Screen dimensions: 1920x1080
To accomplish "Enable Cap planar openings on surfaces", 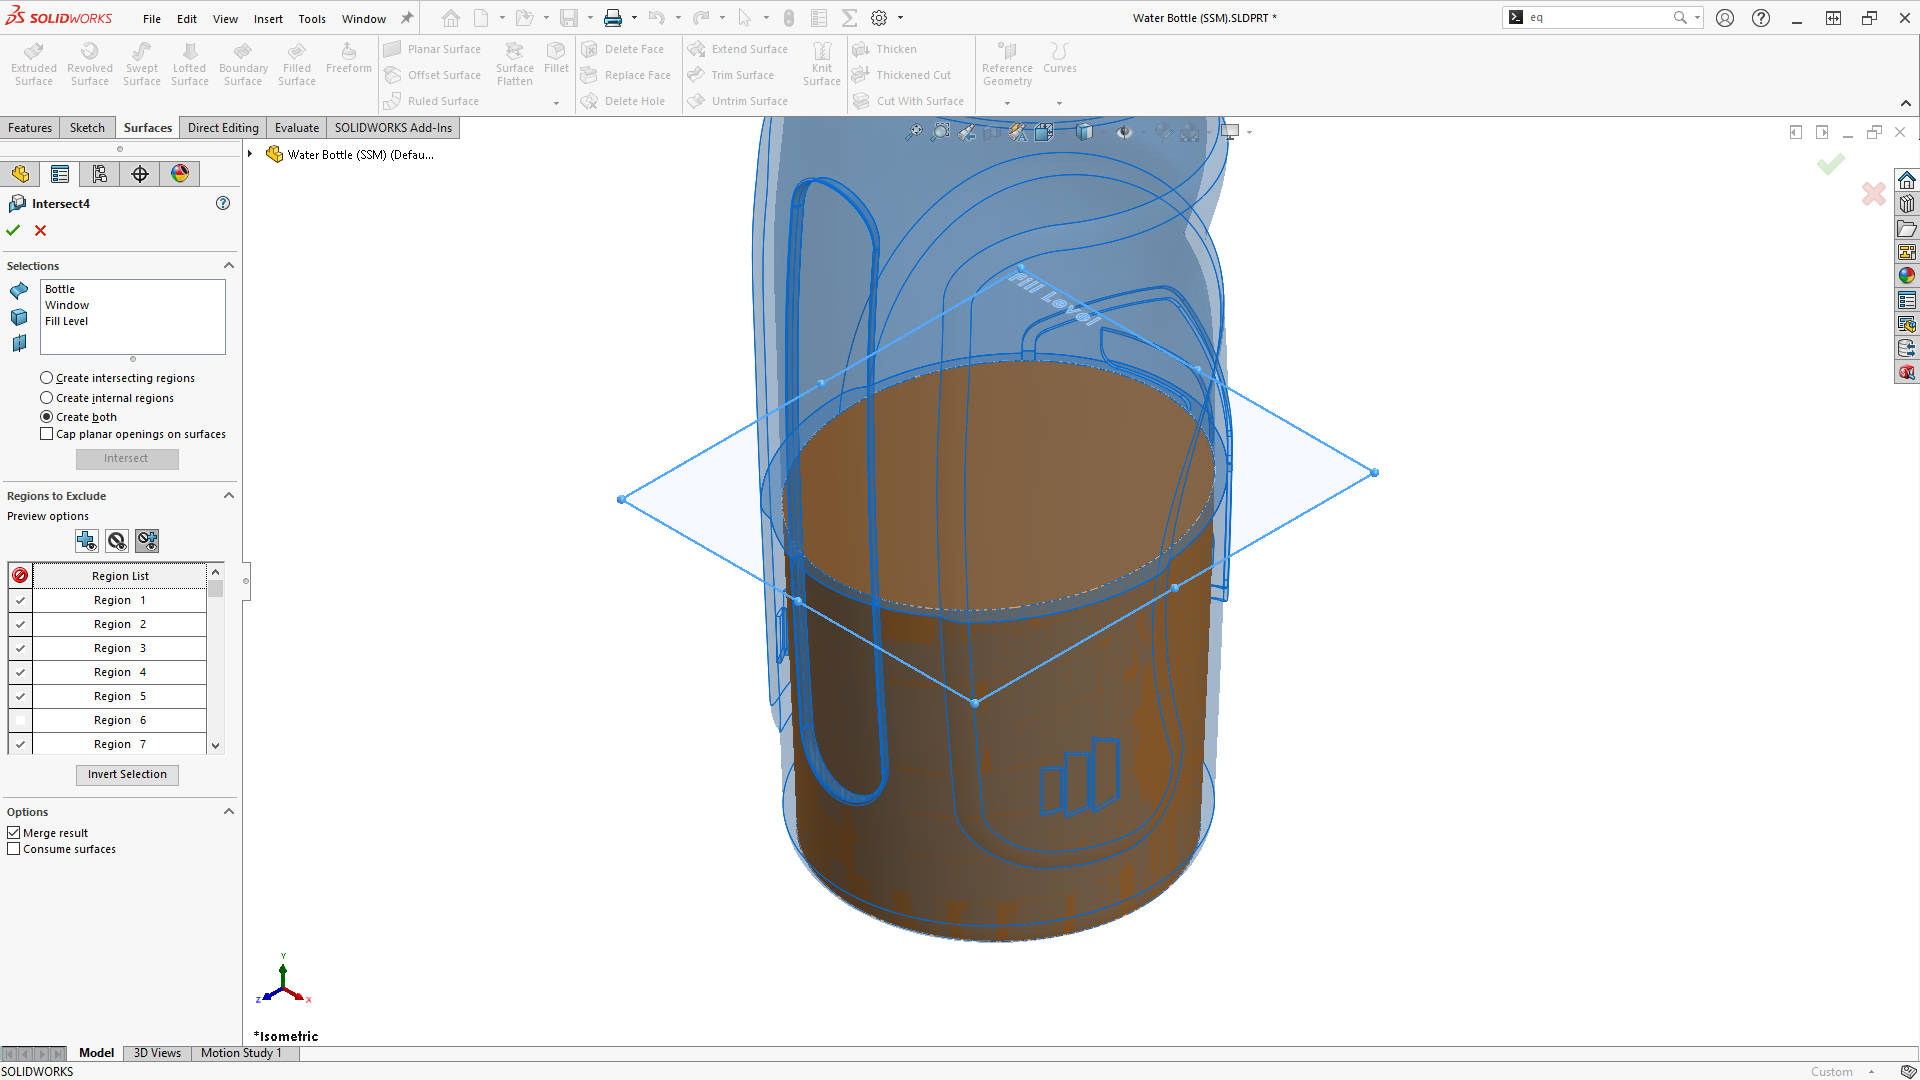I will 46,433.
